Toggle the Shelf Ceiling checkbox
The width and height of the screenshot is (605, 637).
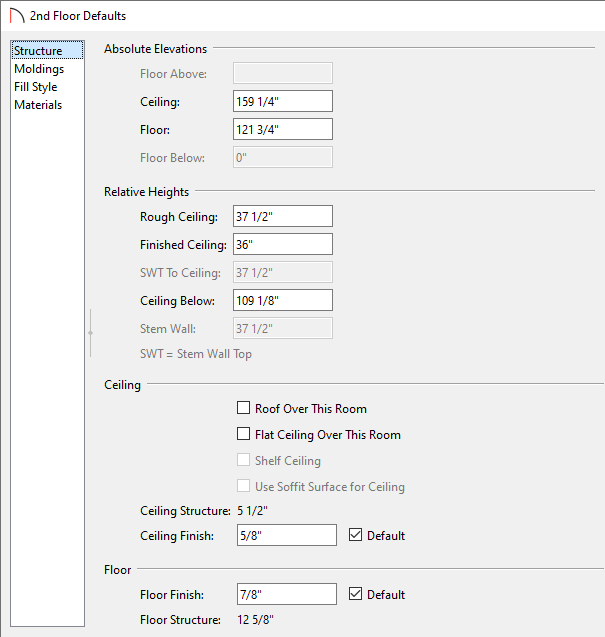coord(243,460)
